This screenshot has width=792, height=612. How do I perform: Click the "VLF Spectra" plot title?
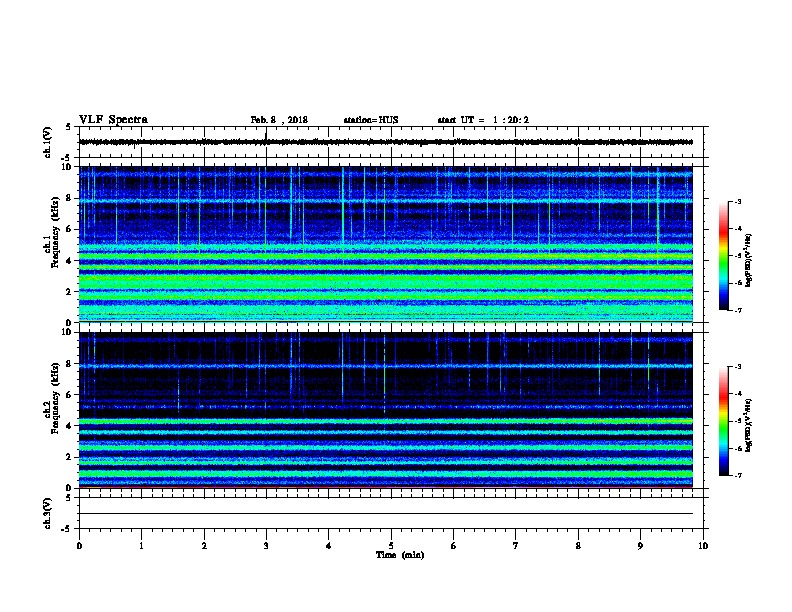(x=113, y=120)
